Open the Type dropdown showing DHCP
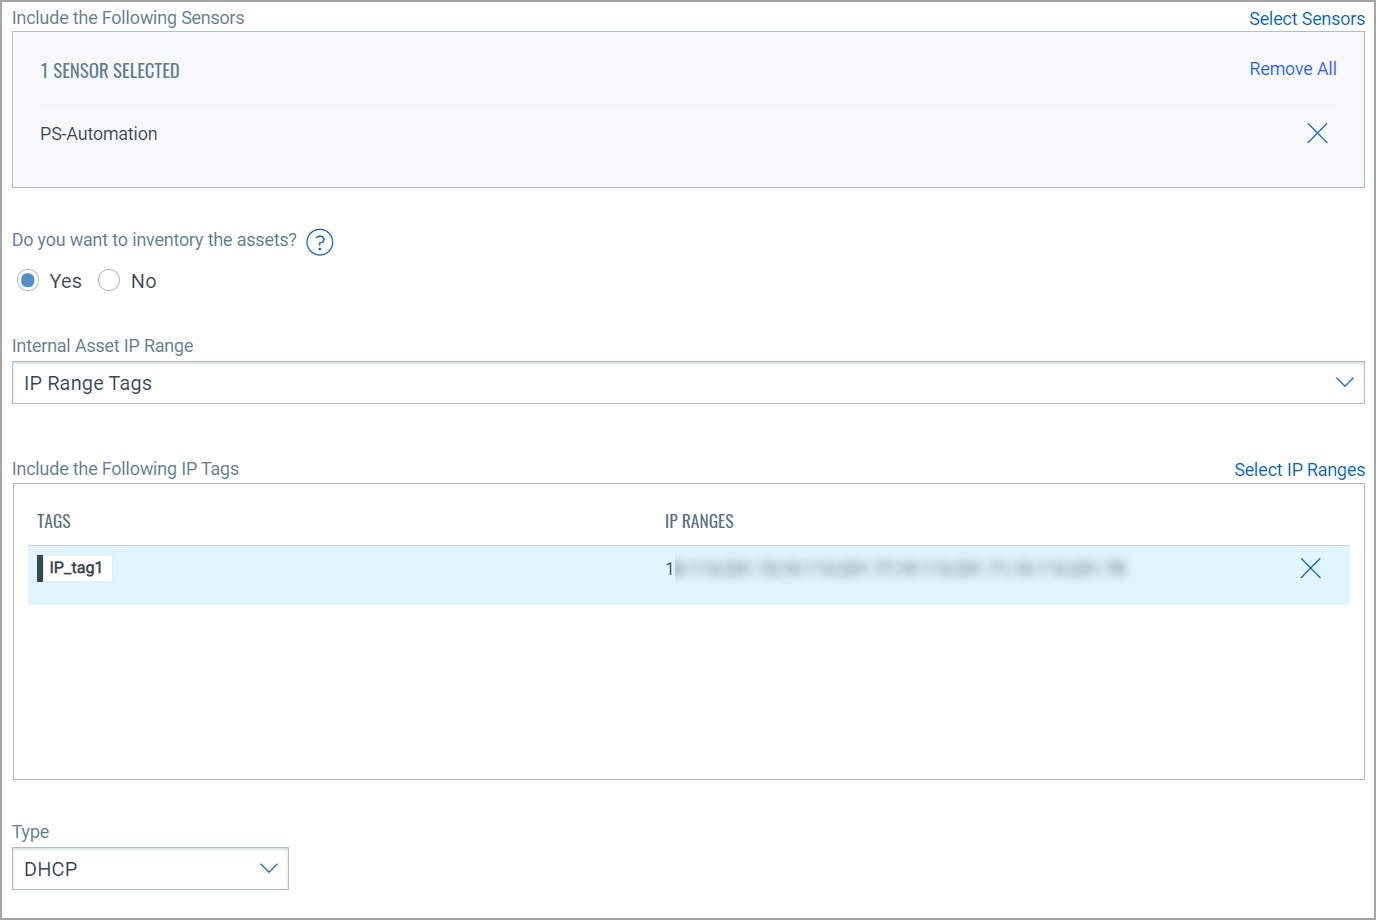This screenshot has height=920, width=1376. 150,868
